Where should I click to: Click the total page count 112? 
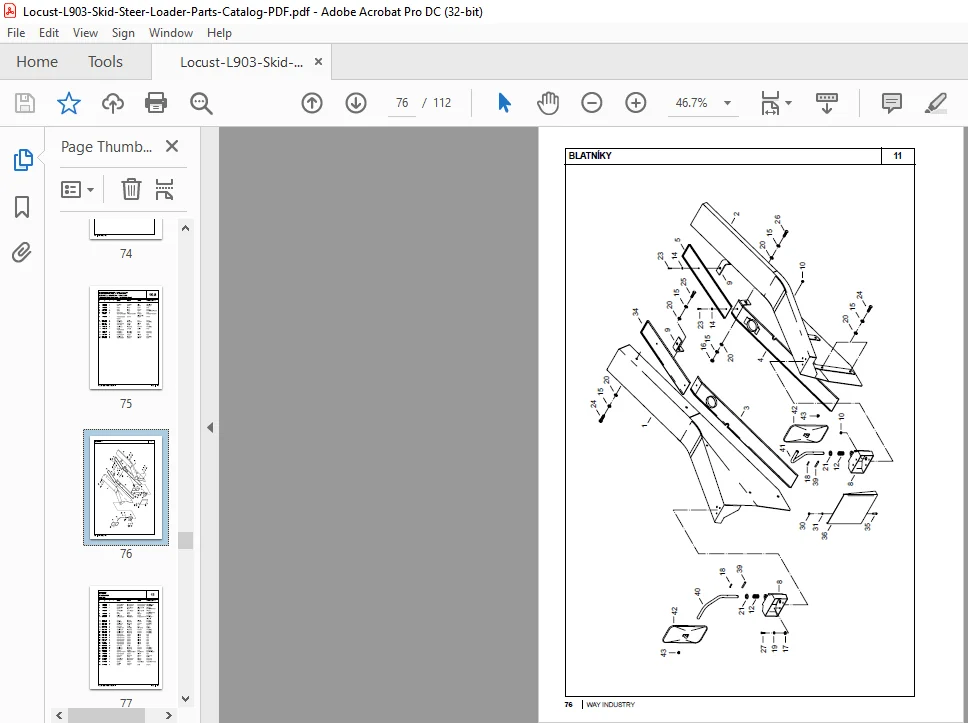tap(442, 102)
